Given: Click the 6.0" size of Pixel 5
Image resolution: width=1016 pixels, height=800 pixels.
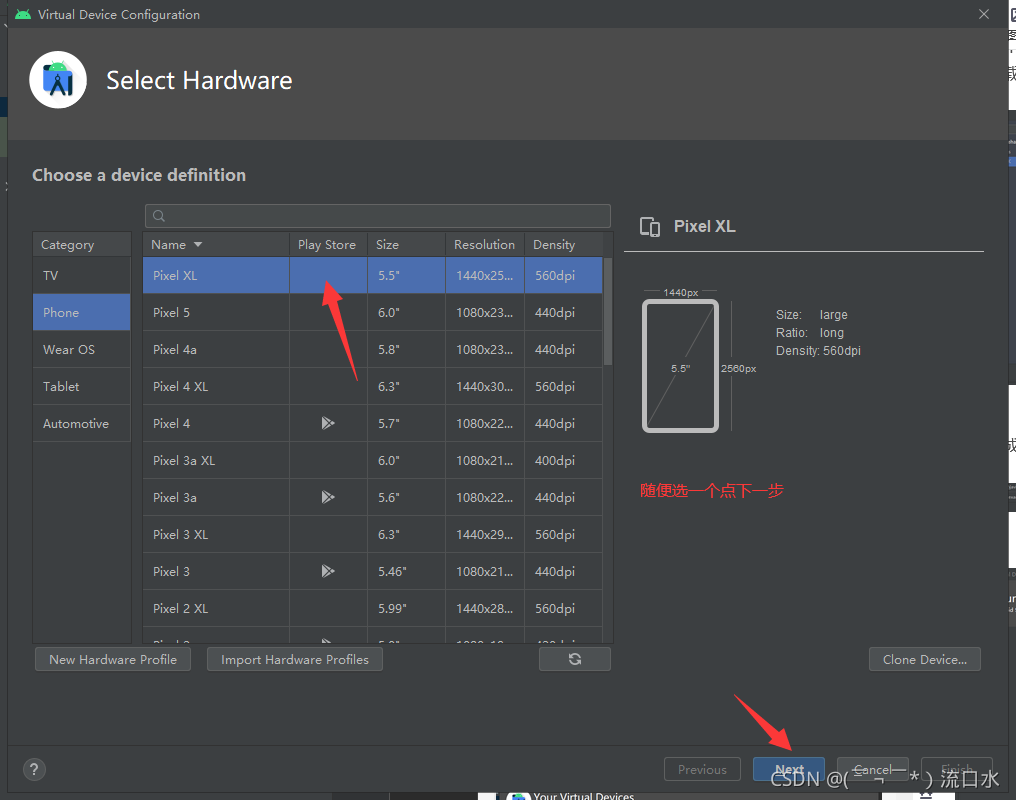Looking at the screenshot, I should [x=389, y=312].
